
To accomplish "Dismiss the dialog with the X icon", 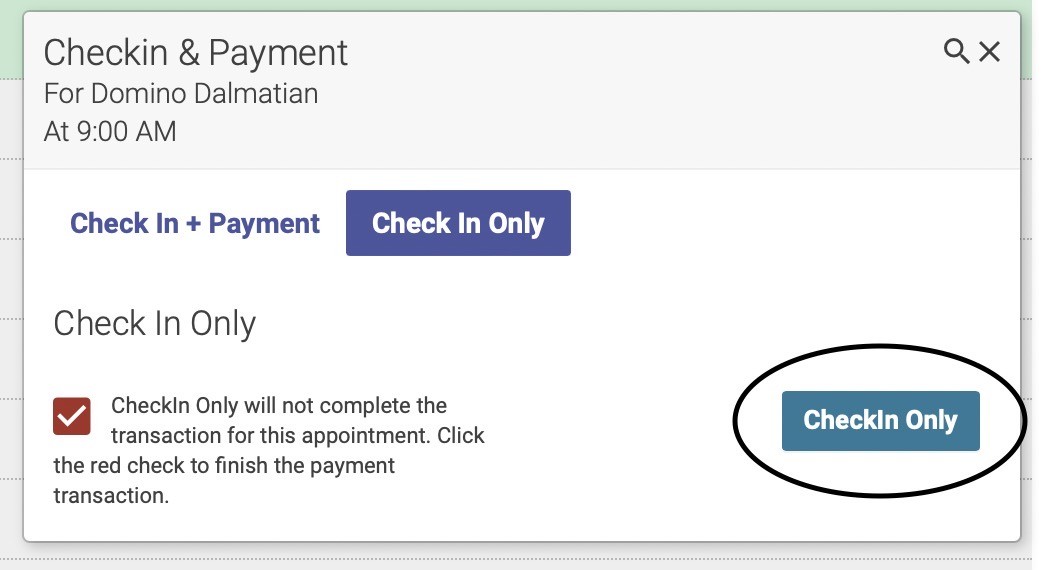I will coord(990,51).
